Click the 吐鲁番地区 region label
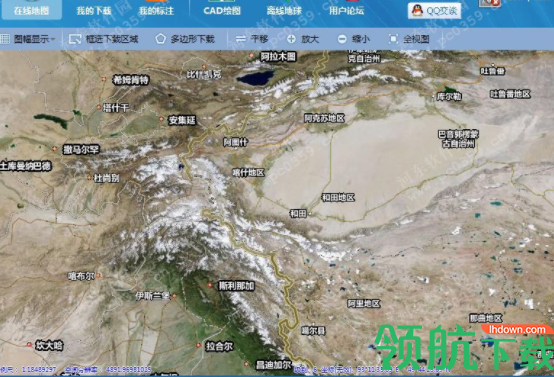Screen dimensions: 554x377 (510, 94)
